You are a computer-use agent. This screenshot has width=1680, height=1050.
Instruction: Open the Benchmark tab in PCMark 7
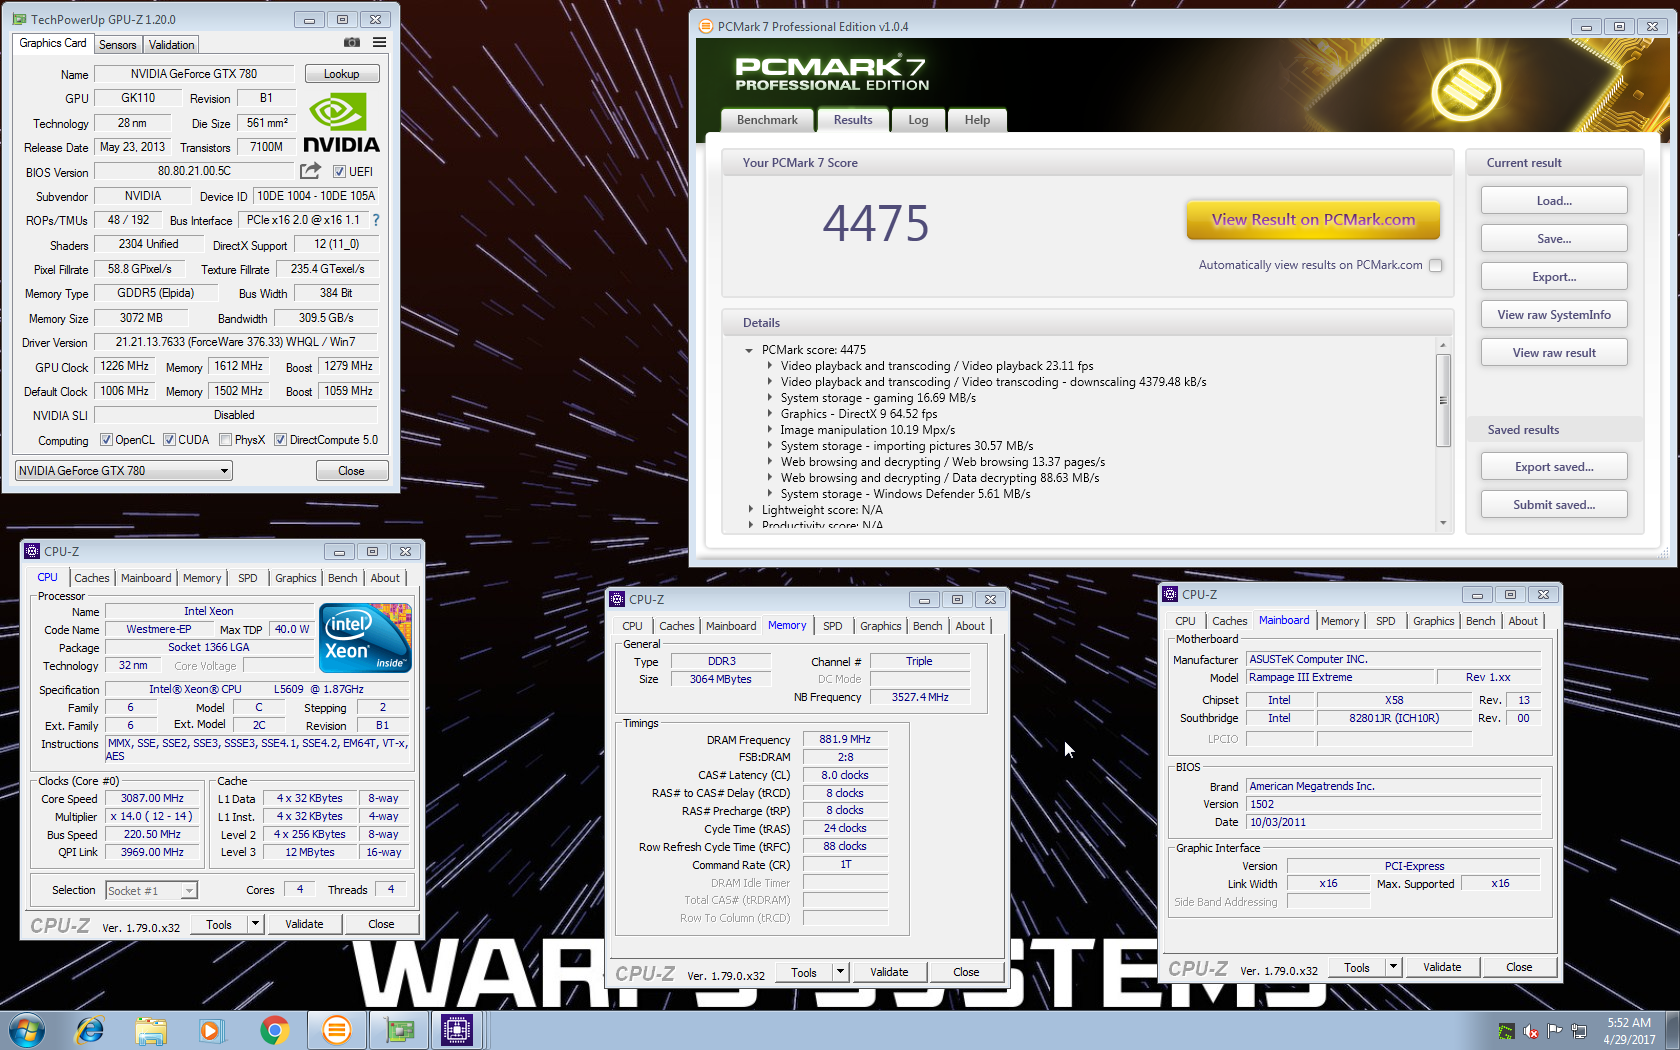pos(767,120)
